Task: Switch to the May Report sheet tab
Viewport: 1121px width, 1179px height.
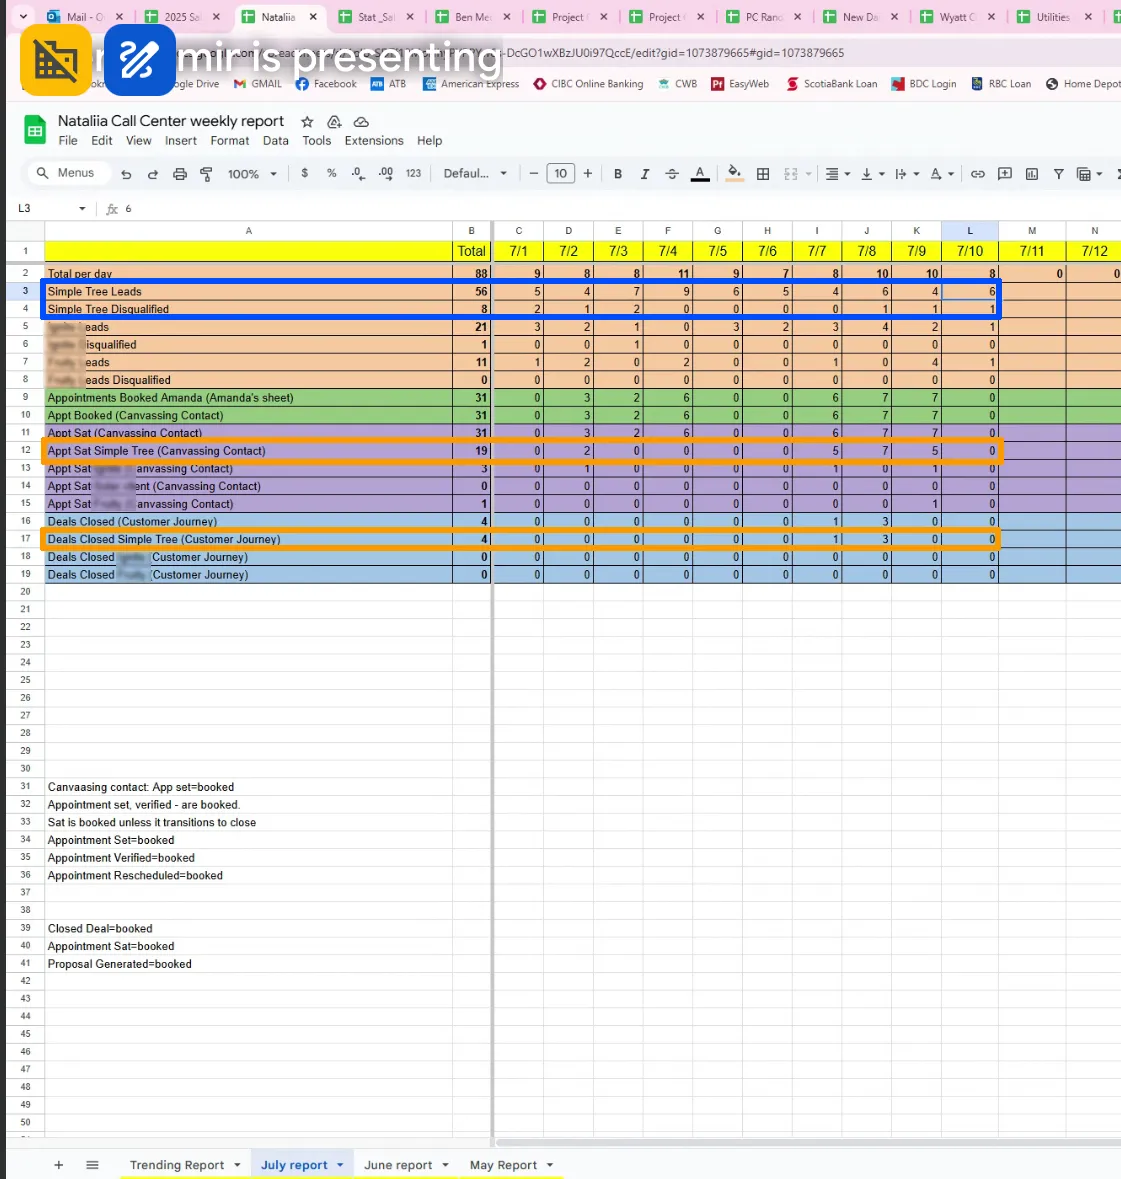Action: pyautogui.click(x=503, y=1165)
